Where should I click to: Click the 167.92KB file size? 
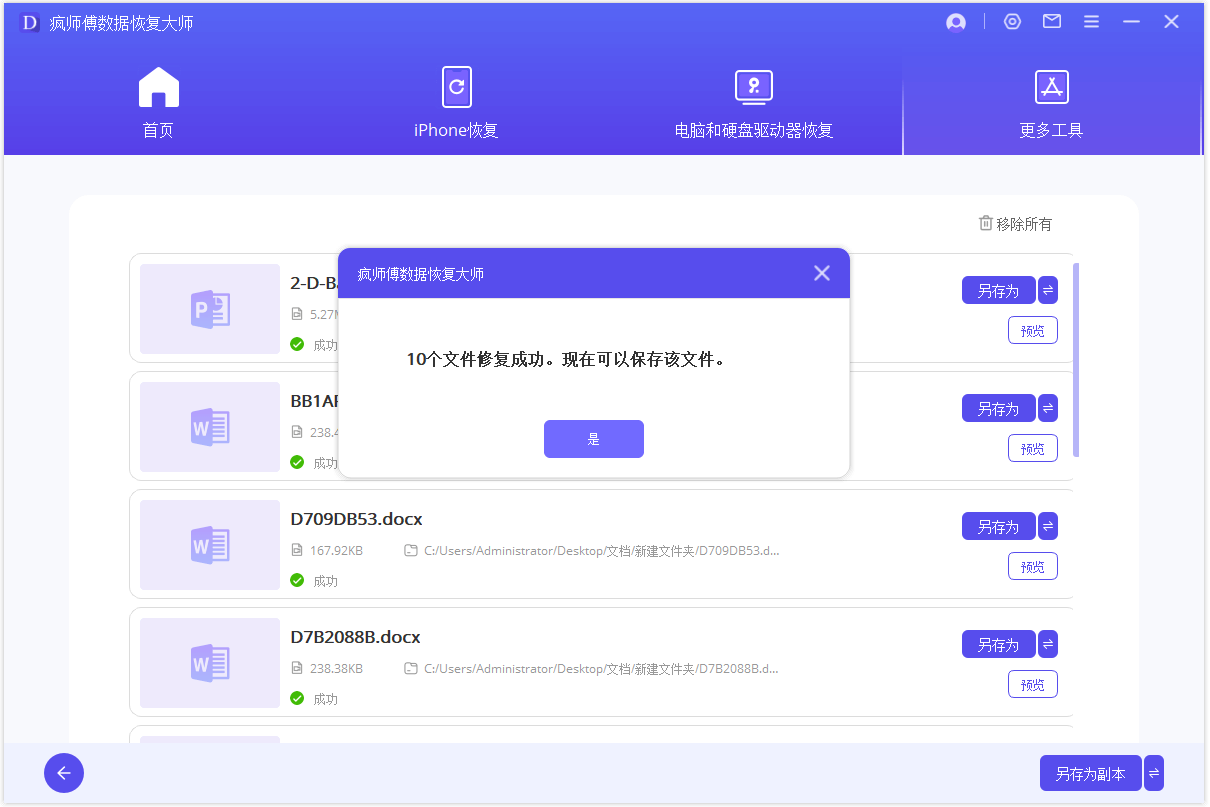(336, 551)
